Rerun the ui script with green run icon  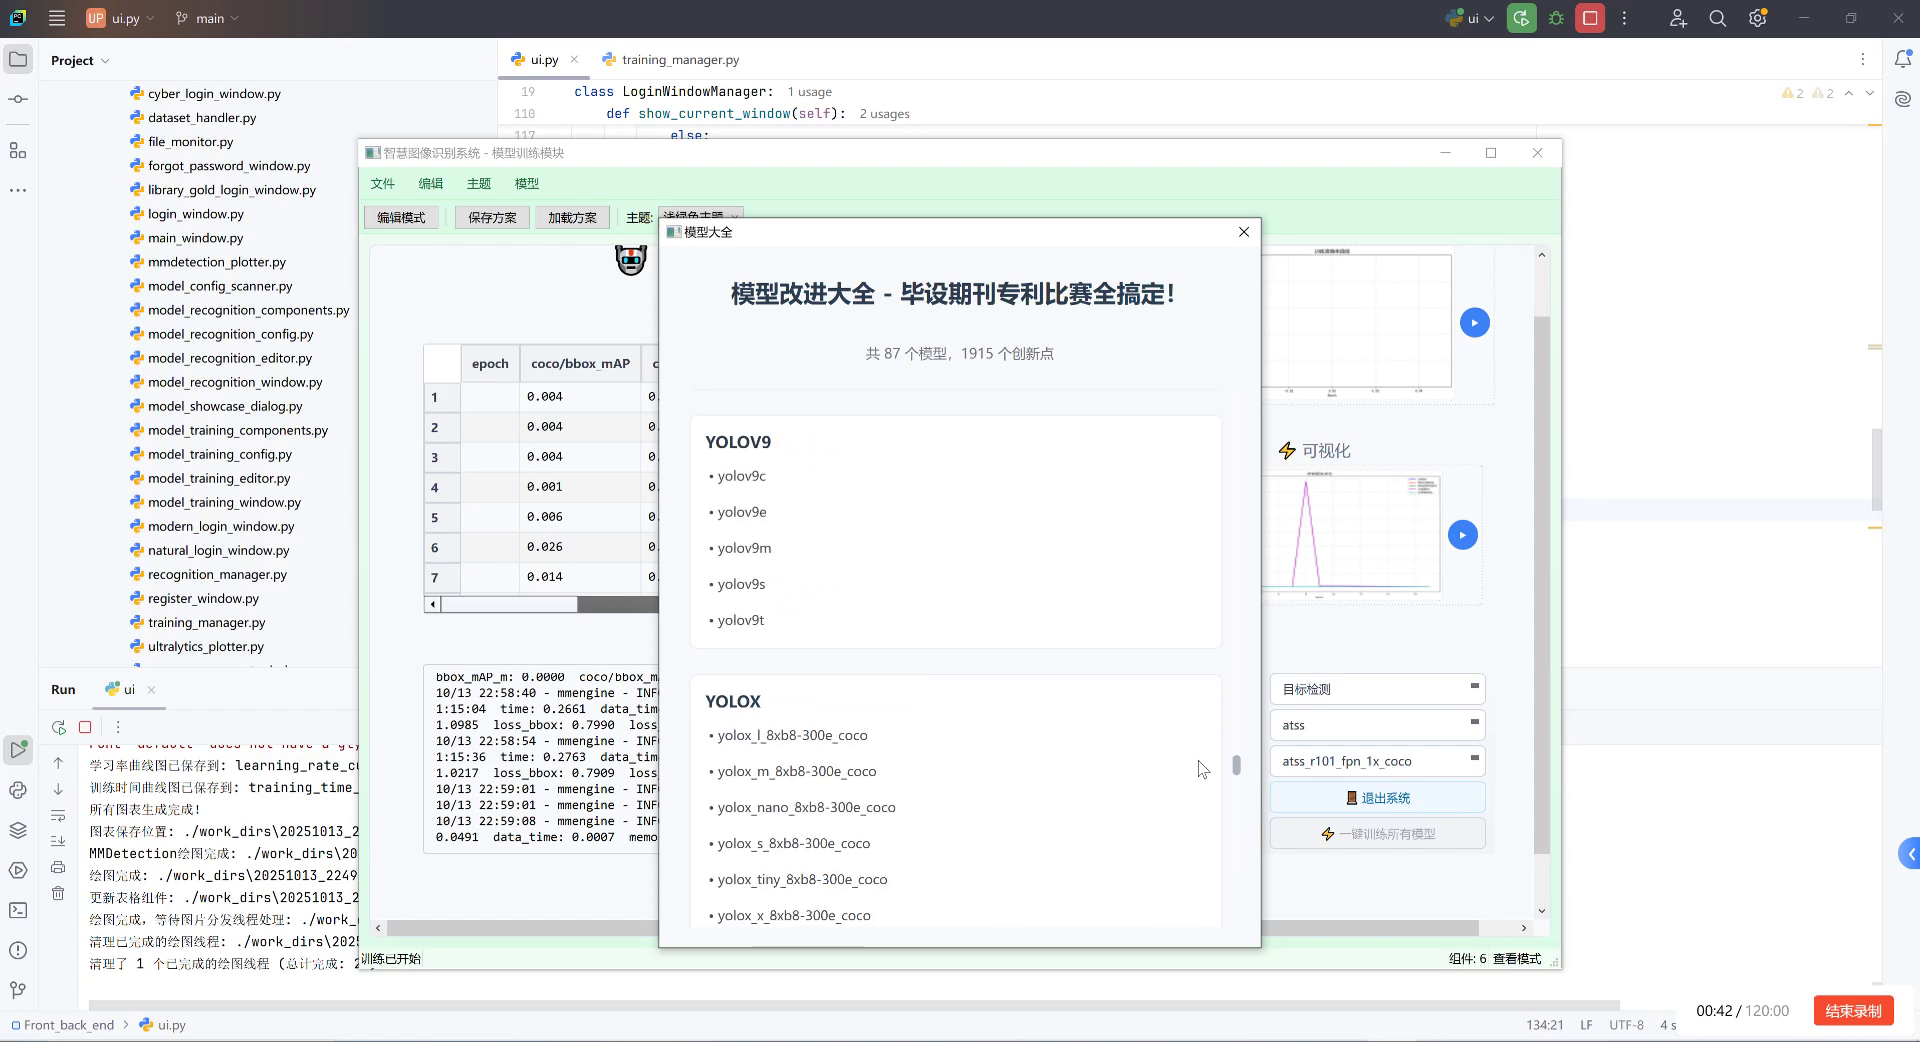coord(1522,18)
